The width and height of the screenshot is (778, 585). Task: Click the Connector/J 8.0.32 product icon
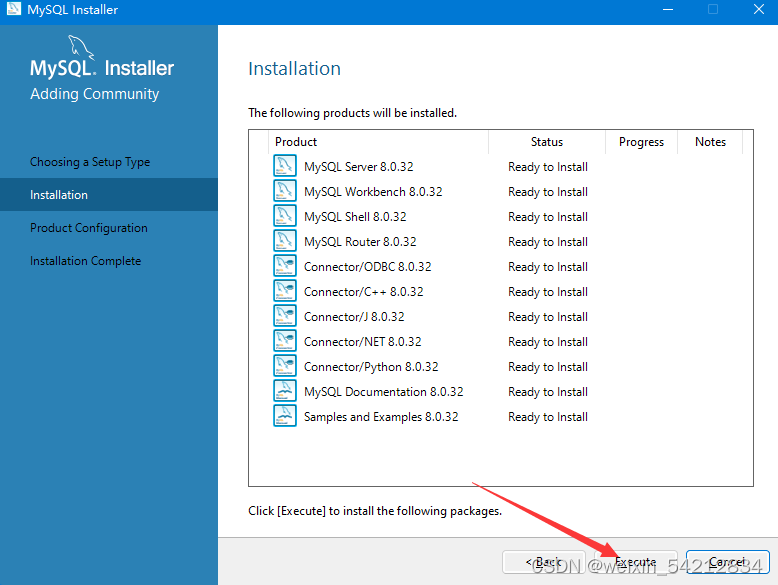point(285,316)
